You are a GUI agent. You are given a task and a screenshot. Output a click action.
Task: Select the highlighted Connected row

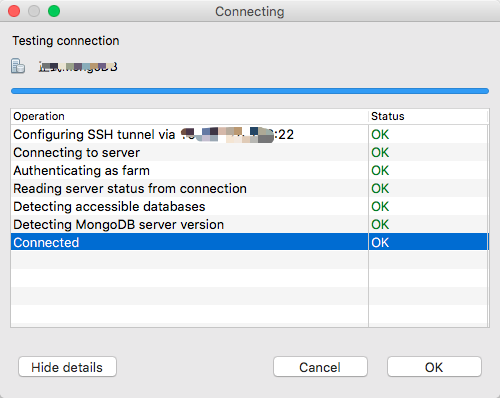click(x=250, y=242)
